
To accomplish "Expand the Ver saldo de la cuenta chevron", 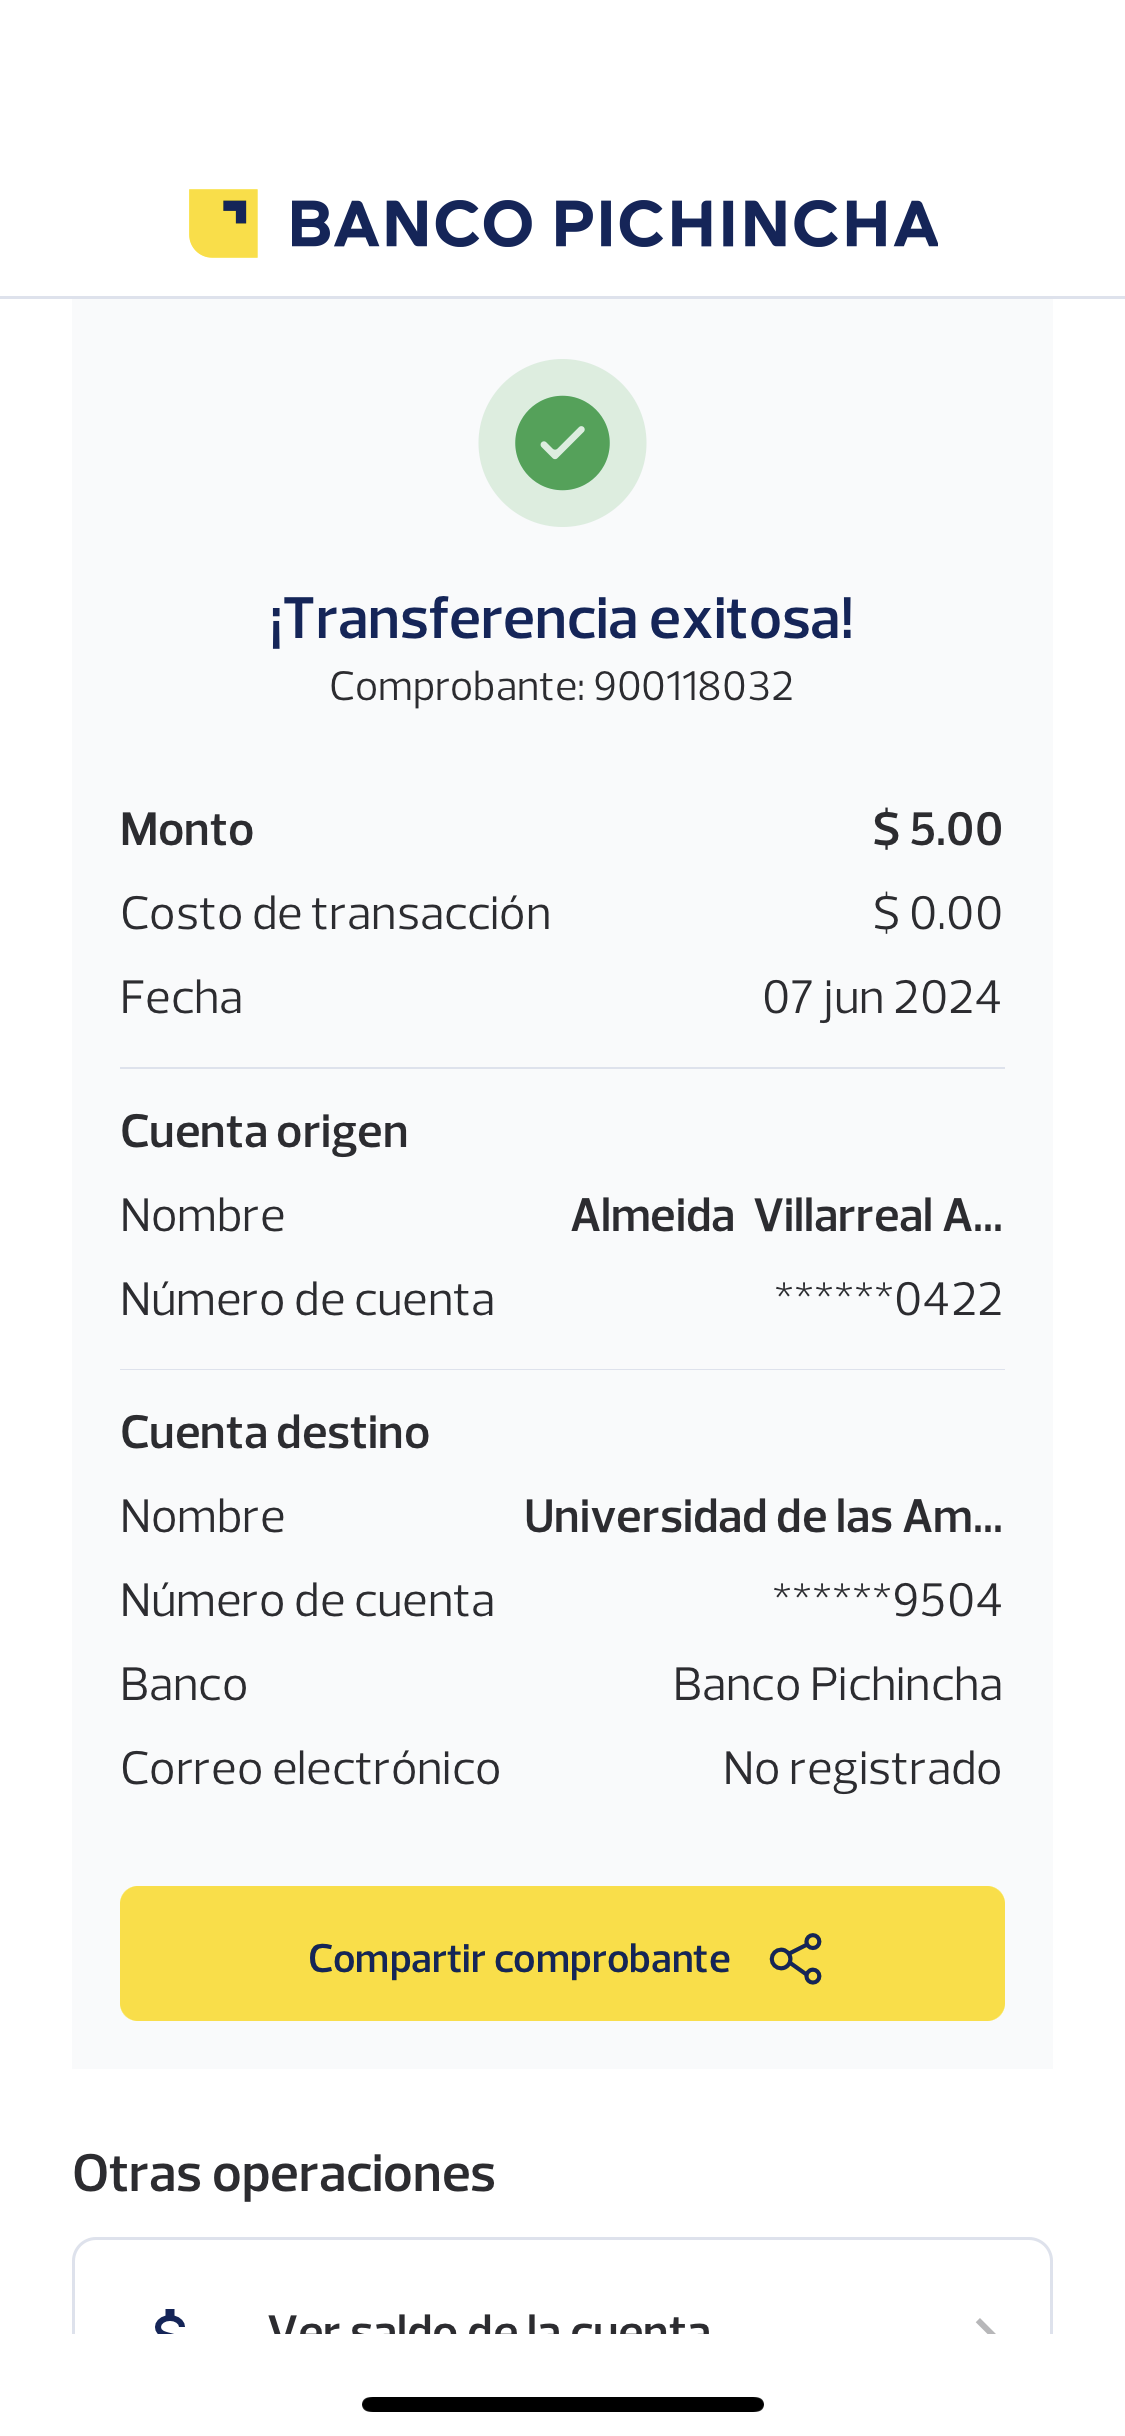I will pyautogui.click(x=985, y=2325).
